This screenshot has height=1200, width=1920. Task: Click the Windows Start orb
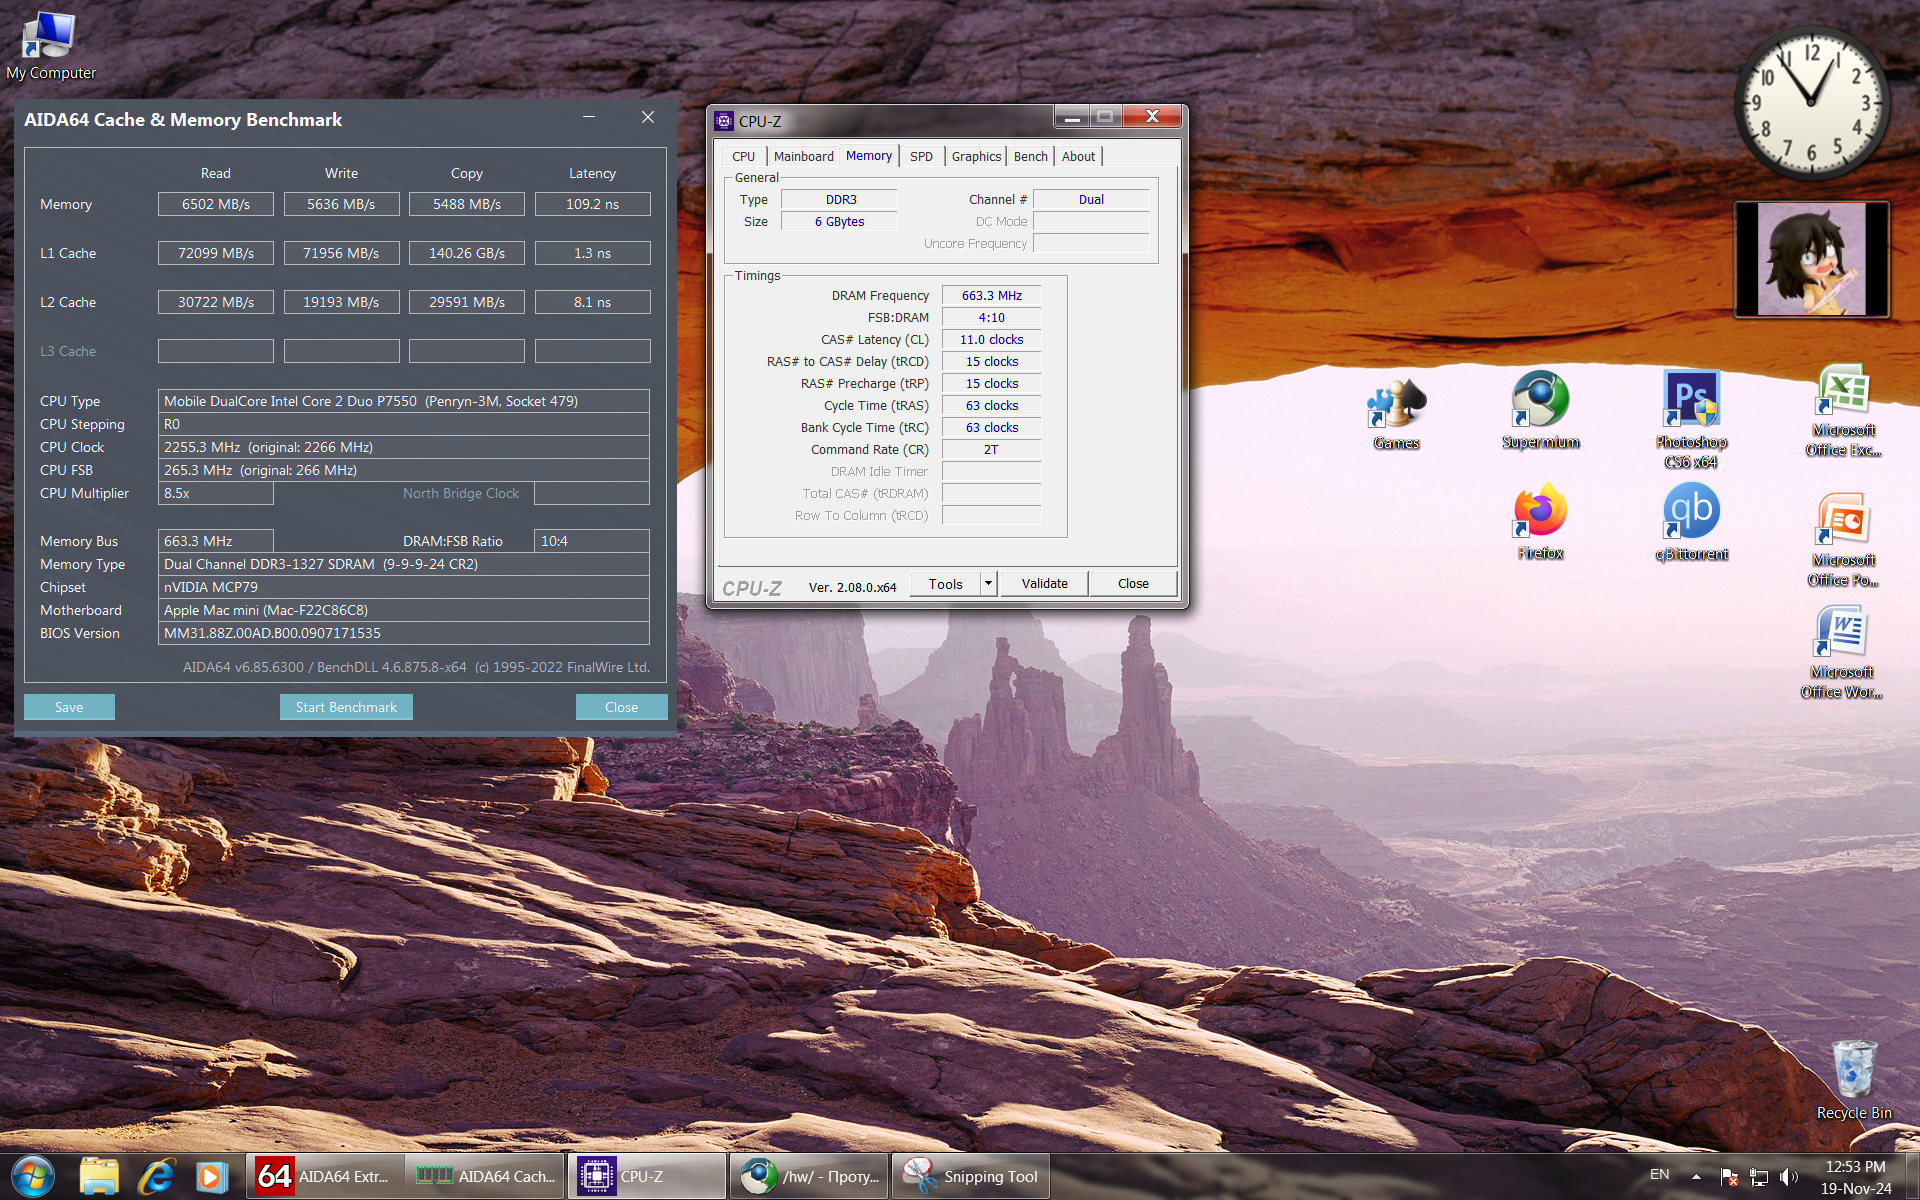32,1176
